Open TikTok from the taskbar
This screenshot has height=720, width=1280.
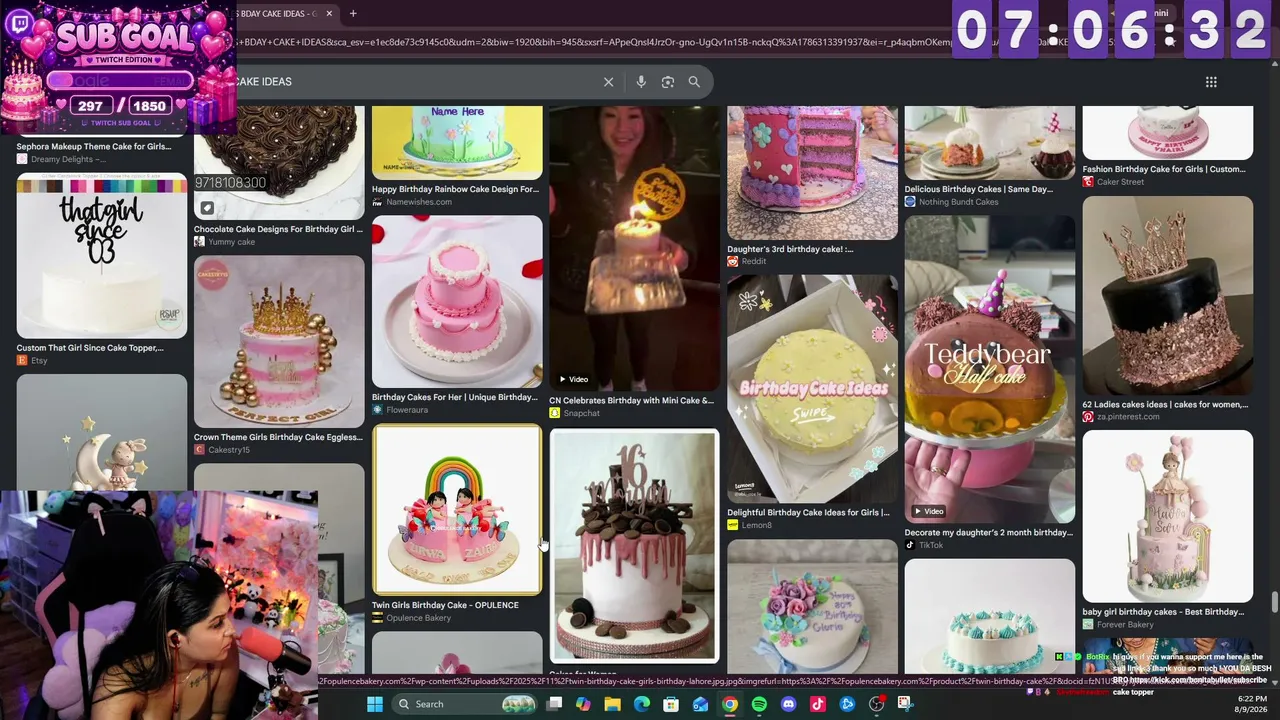click(x=818, y=704)
